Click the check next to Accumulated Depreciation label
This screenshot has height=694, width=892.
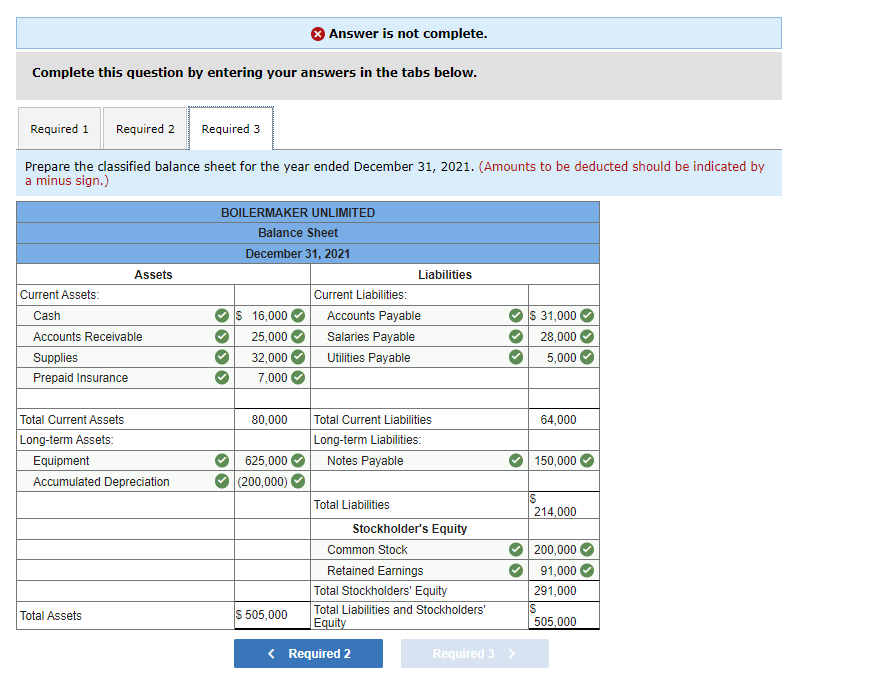[222, 481]
